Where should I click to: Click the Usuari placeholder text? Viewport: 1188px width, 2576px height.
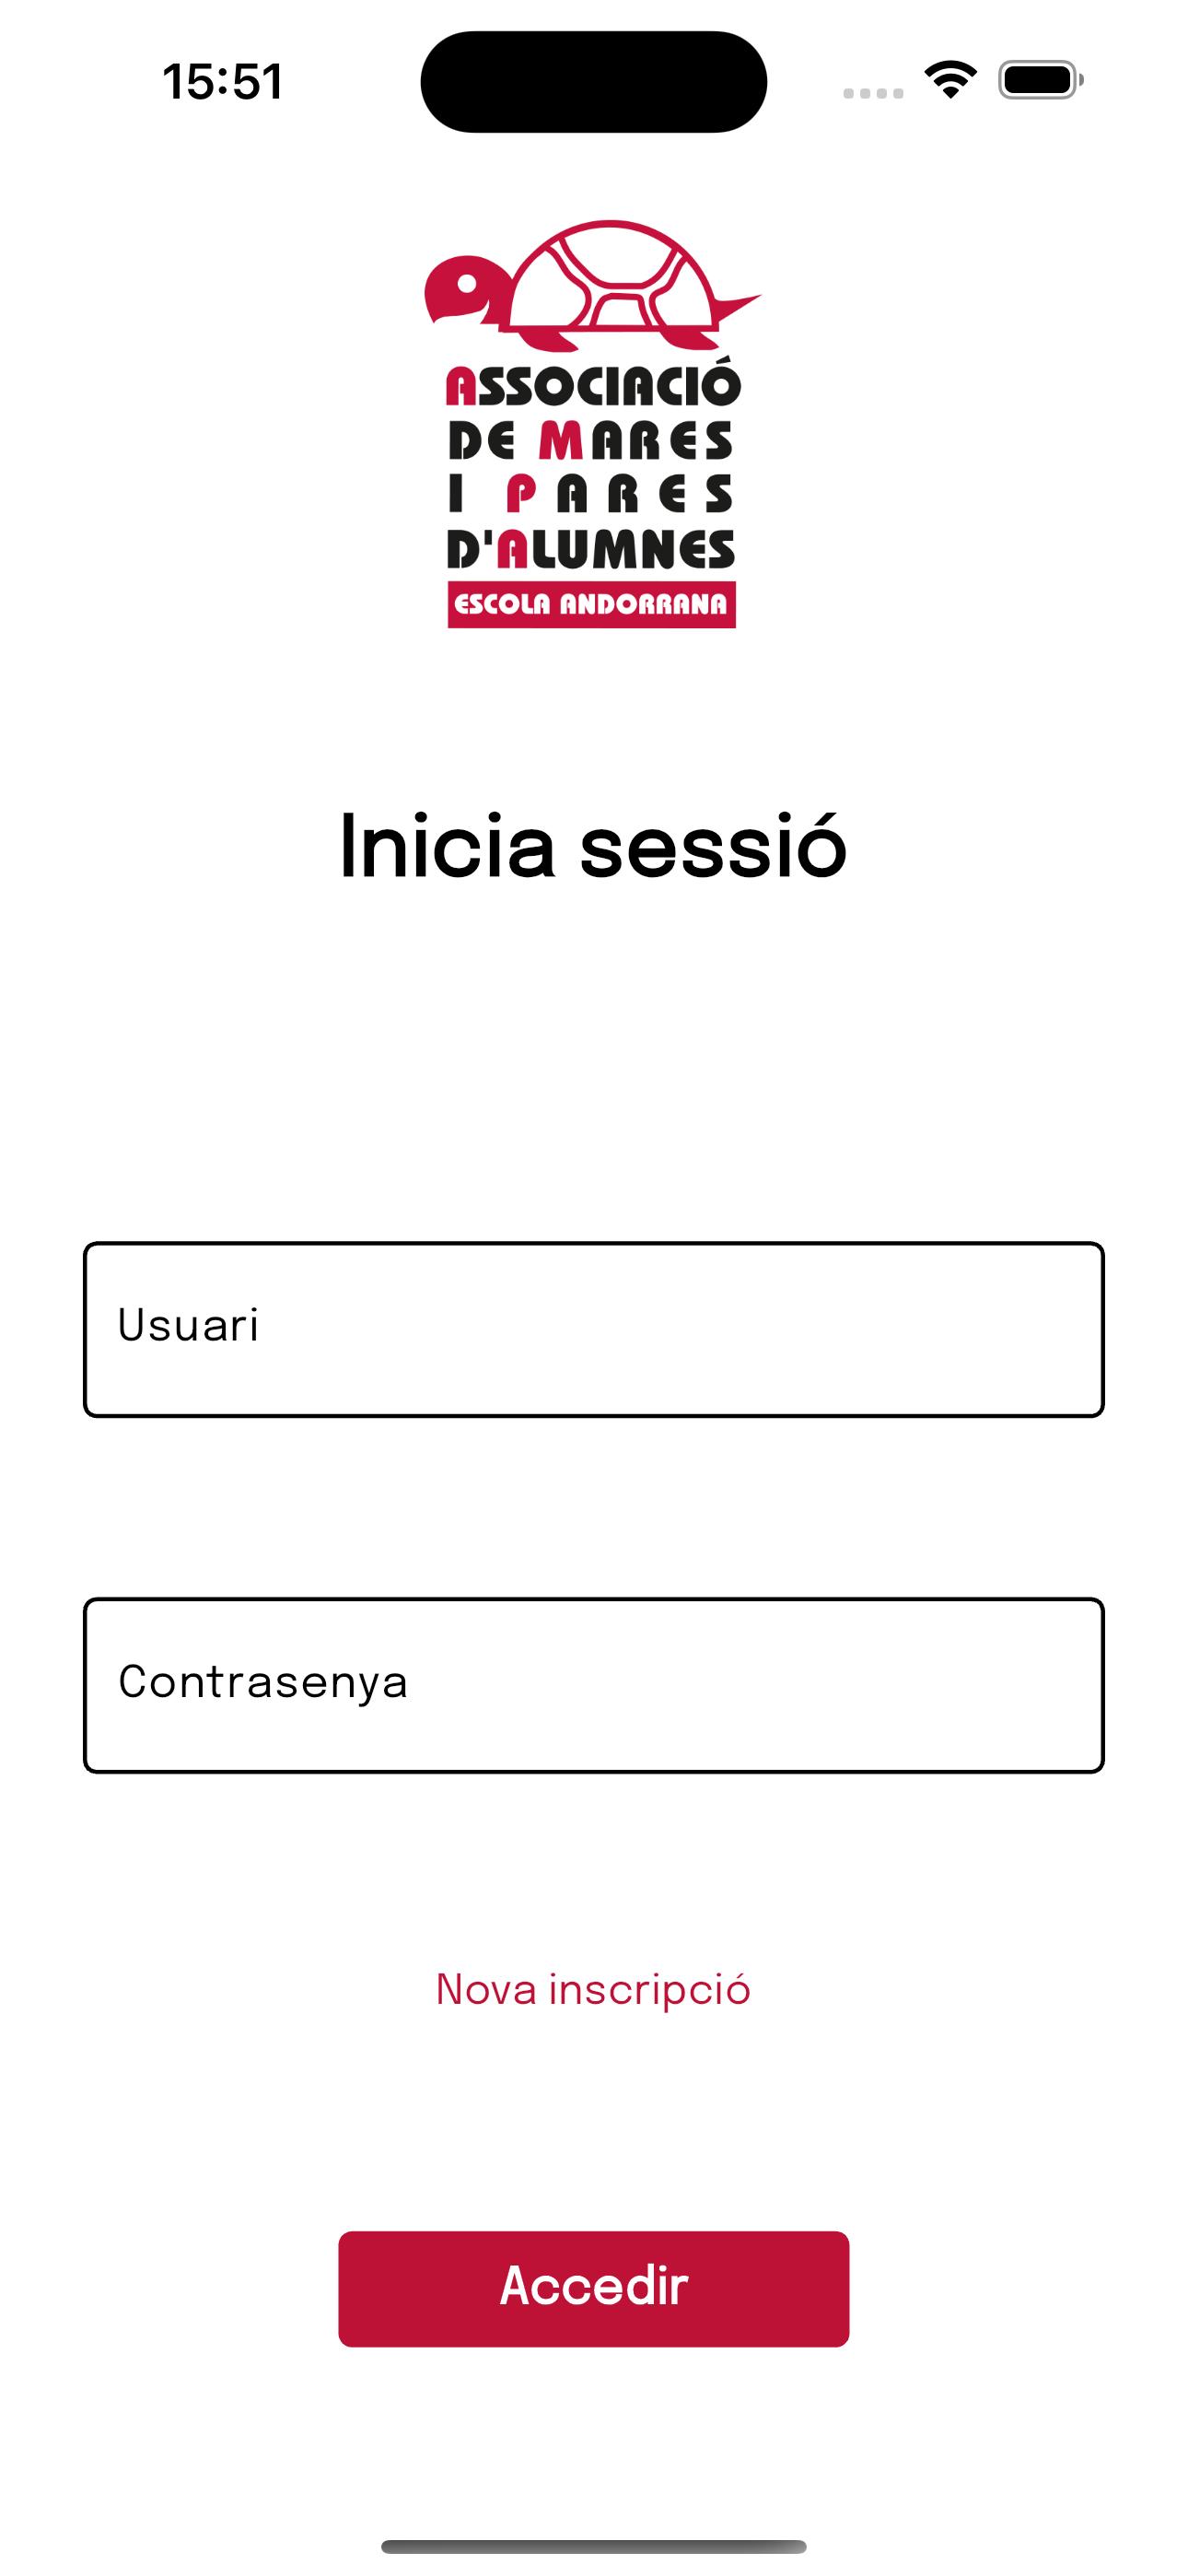click(x=188, y=1325)
